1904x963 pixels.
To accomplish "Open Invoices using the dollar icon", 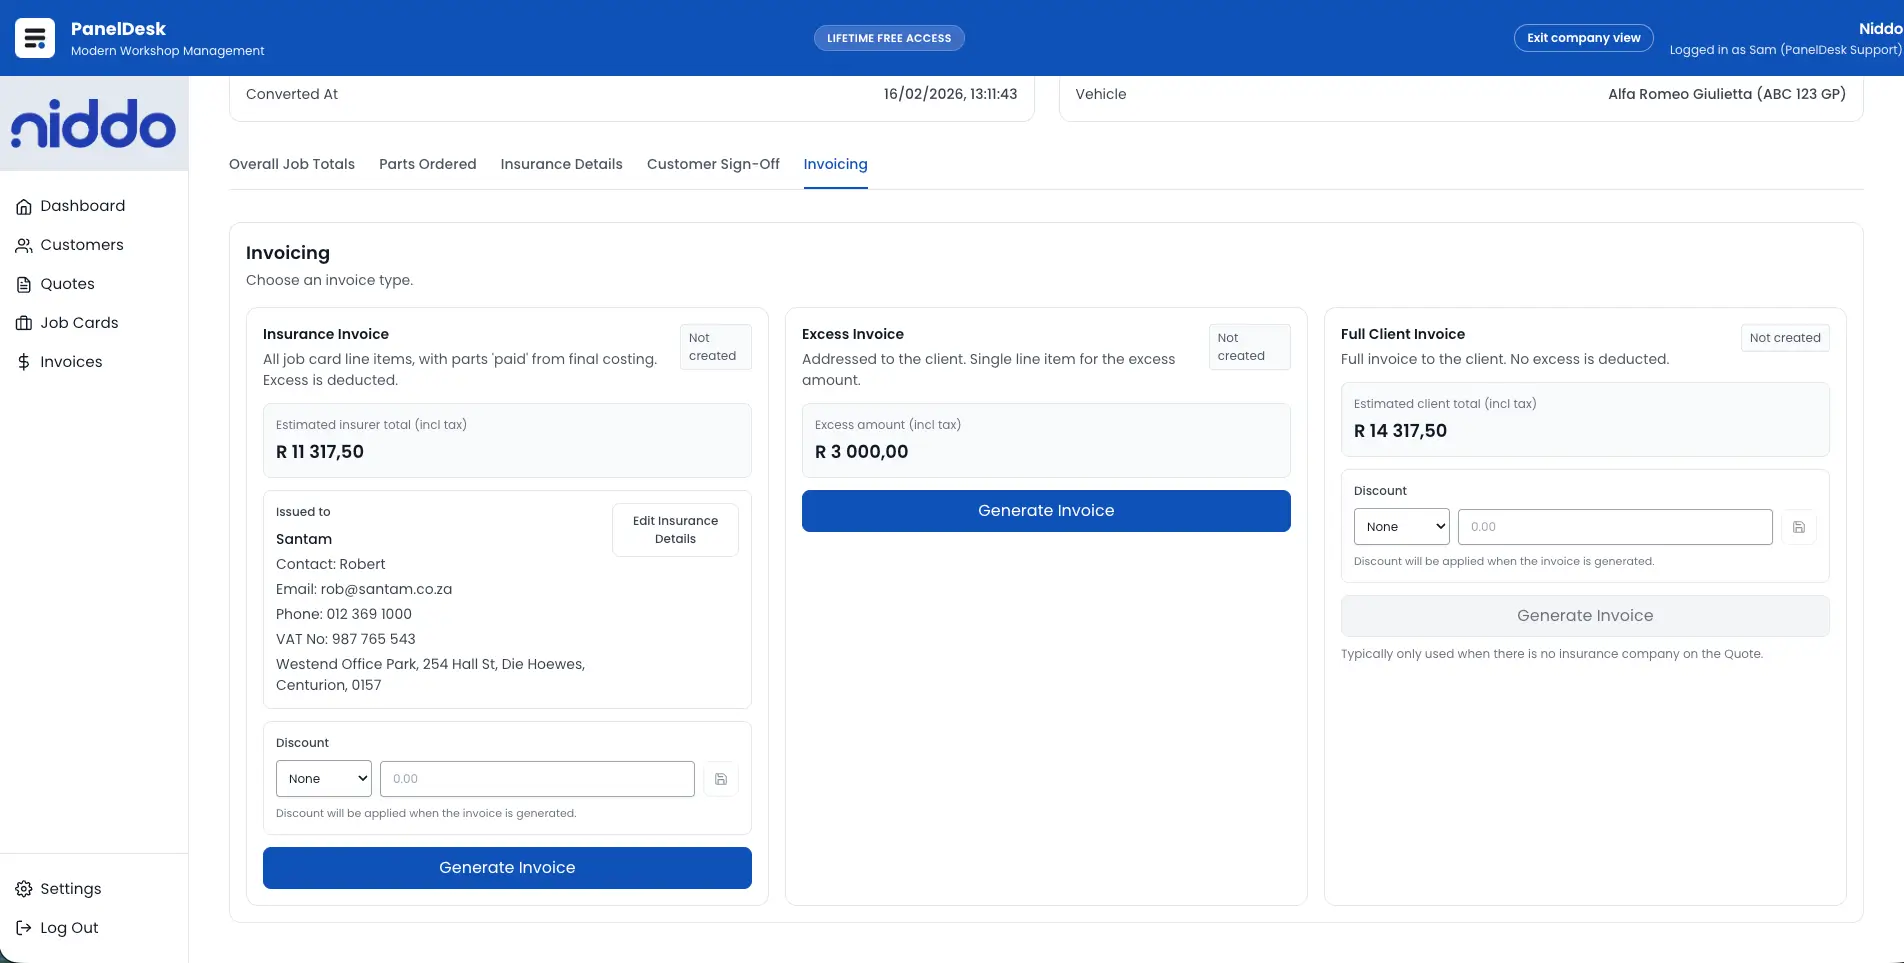I will coord(24,361).
